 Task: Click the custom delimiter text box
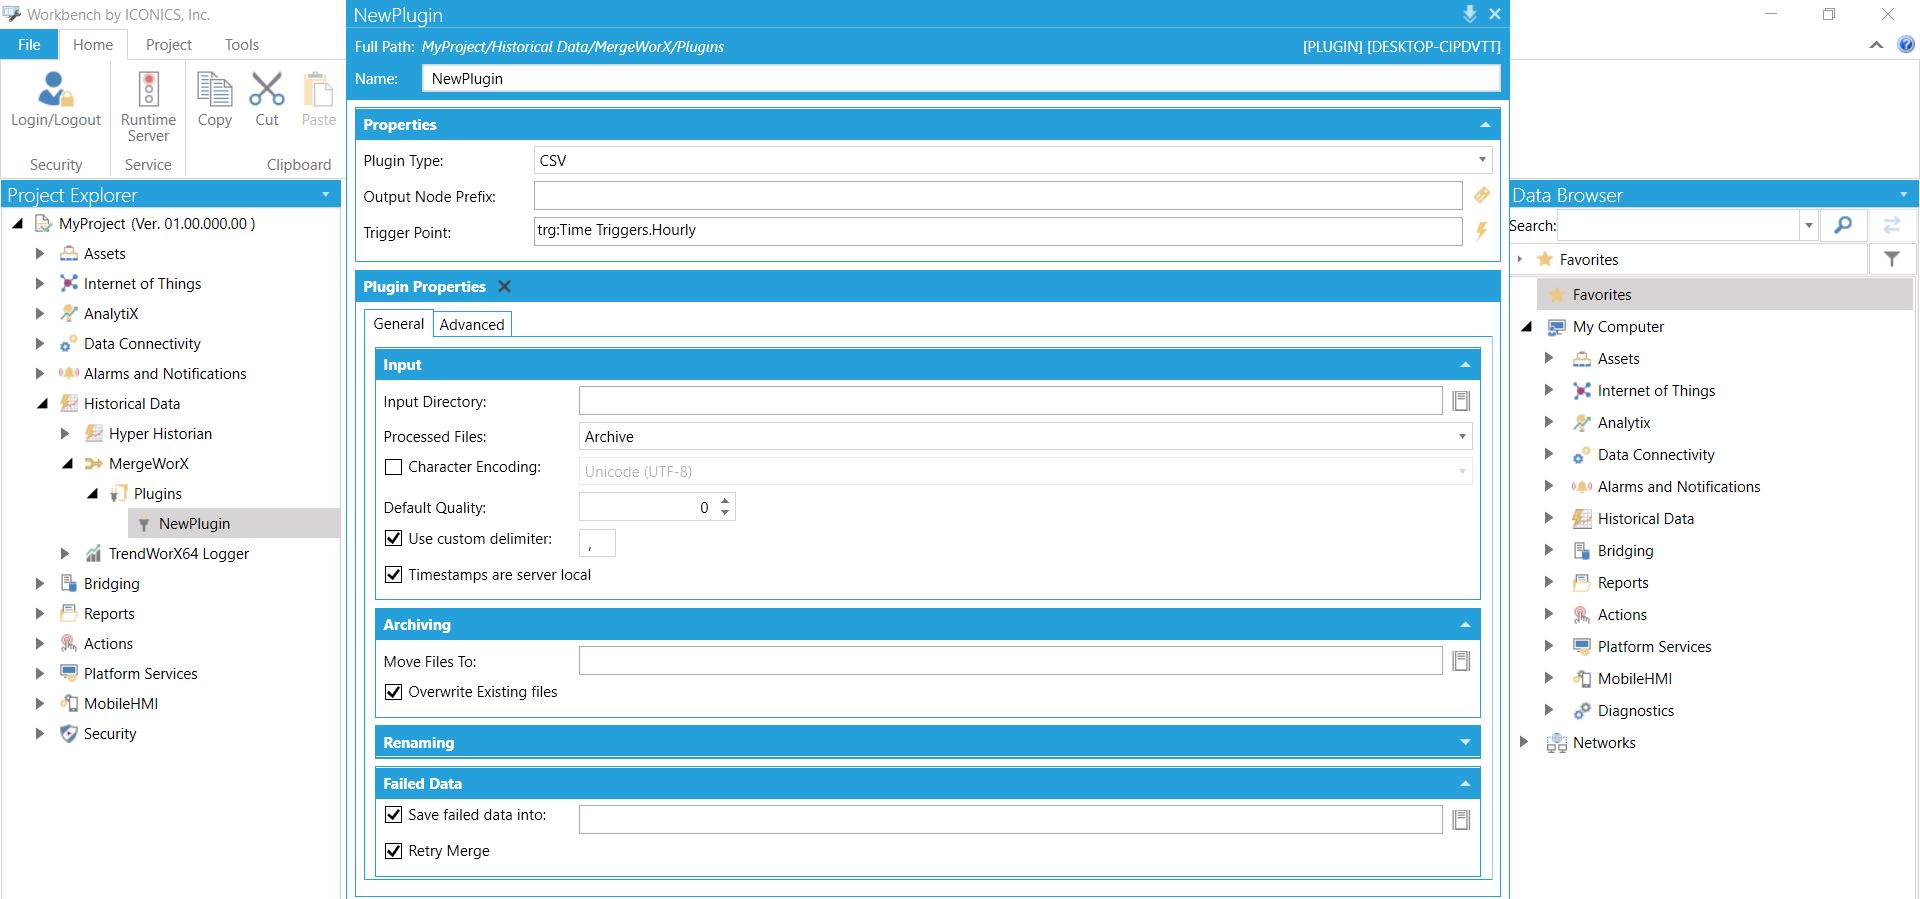click(597, 543)
